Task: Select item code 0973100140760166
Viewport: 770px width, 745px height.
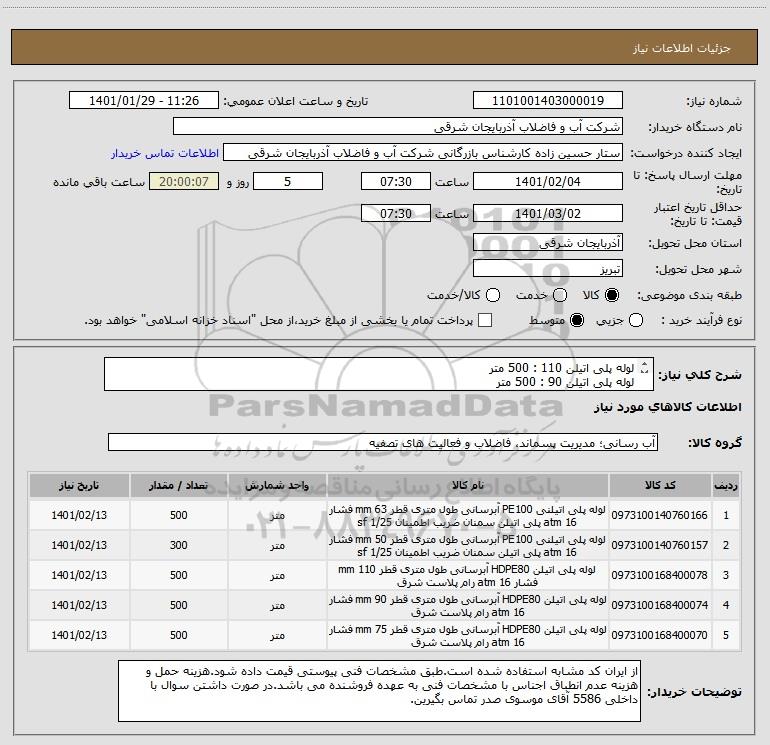Action: pyautogui.click(x=660, y=515)
